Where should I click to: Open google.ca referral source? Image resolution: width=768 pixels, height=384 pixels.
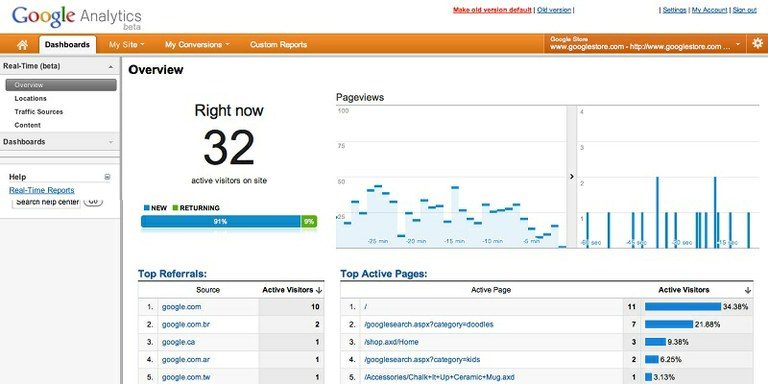tap(178, 342)
